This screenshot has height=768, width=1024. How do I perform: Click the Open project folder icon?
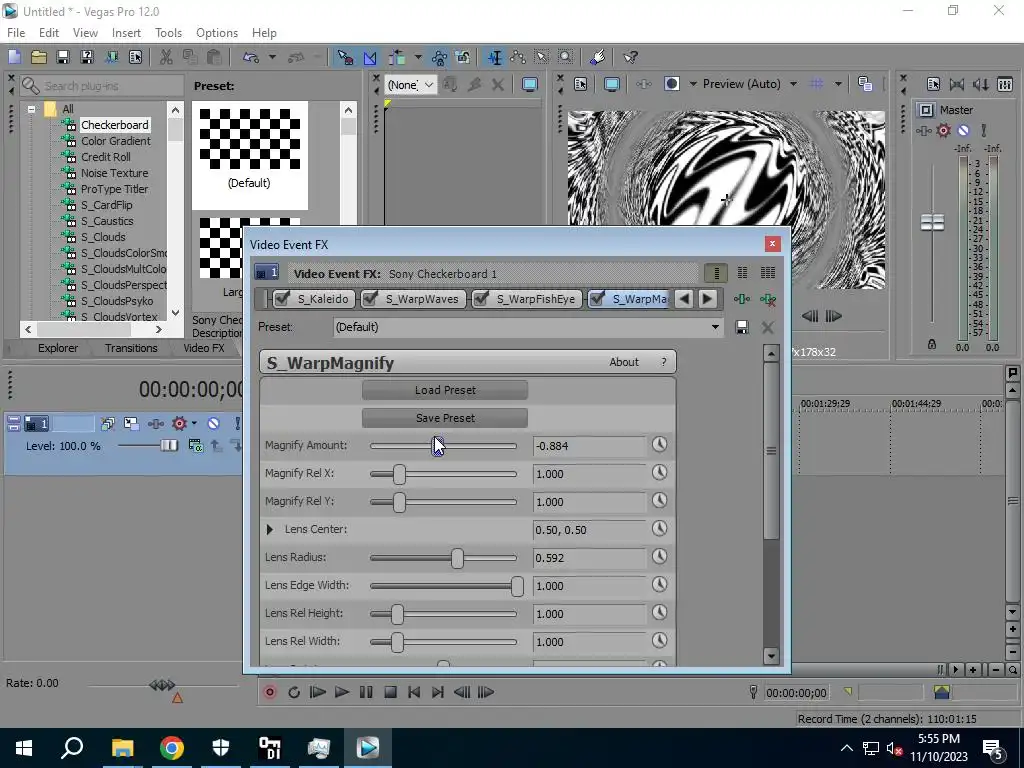(39, 57)
